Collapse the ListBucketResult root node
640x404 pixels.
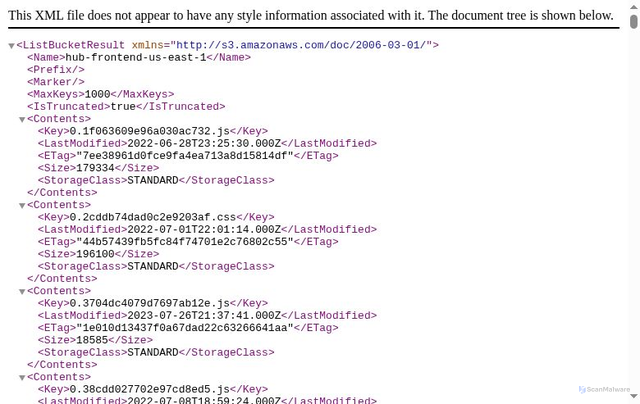click(x=11, y=46)
